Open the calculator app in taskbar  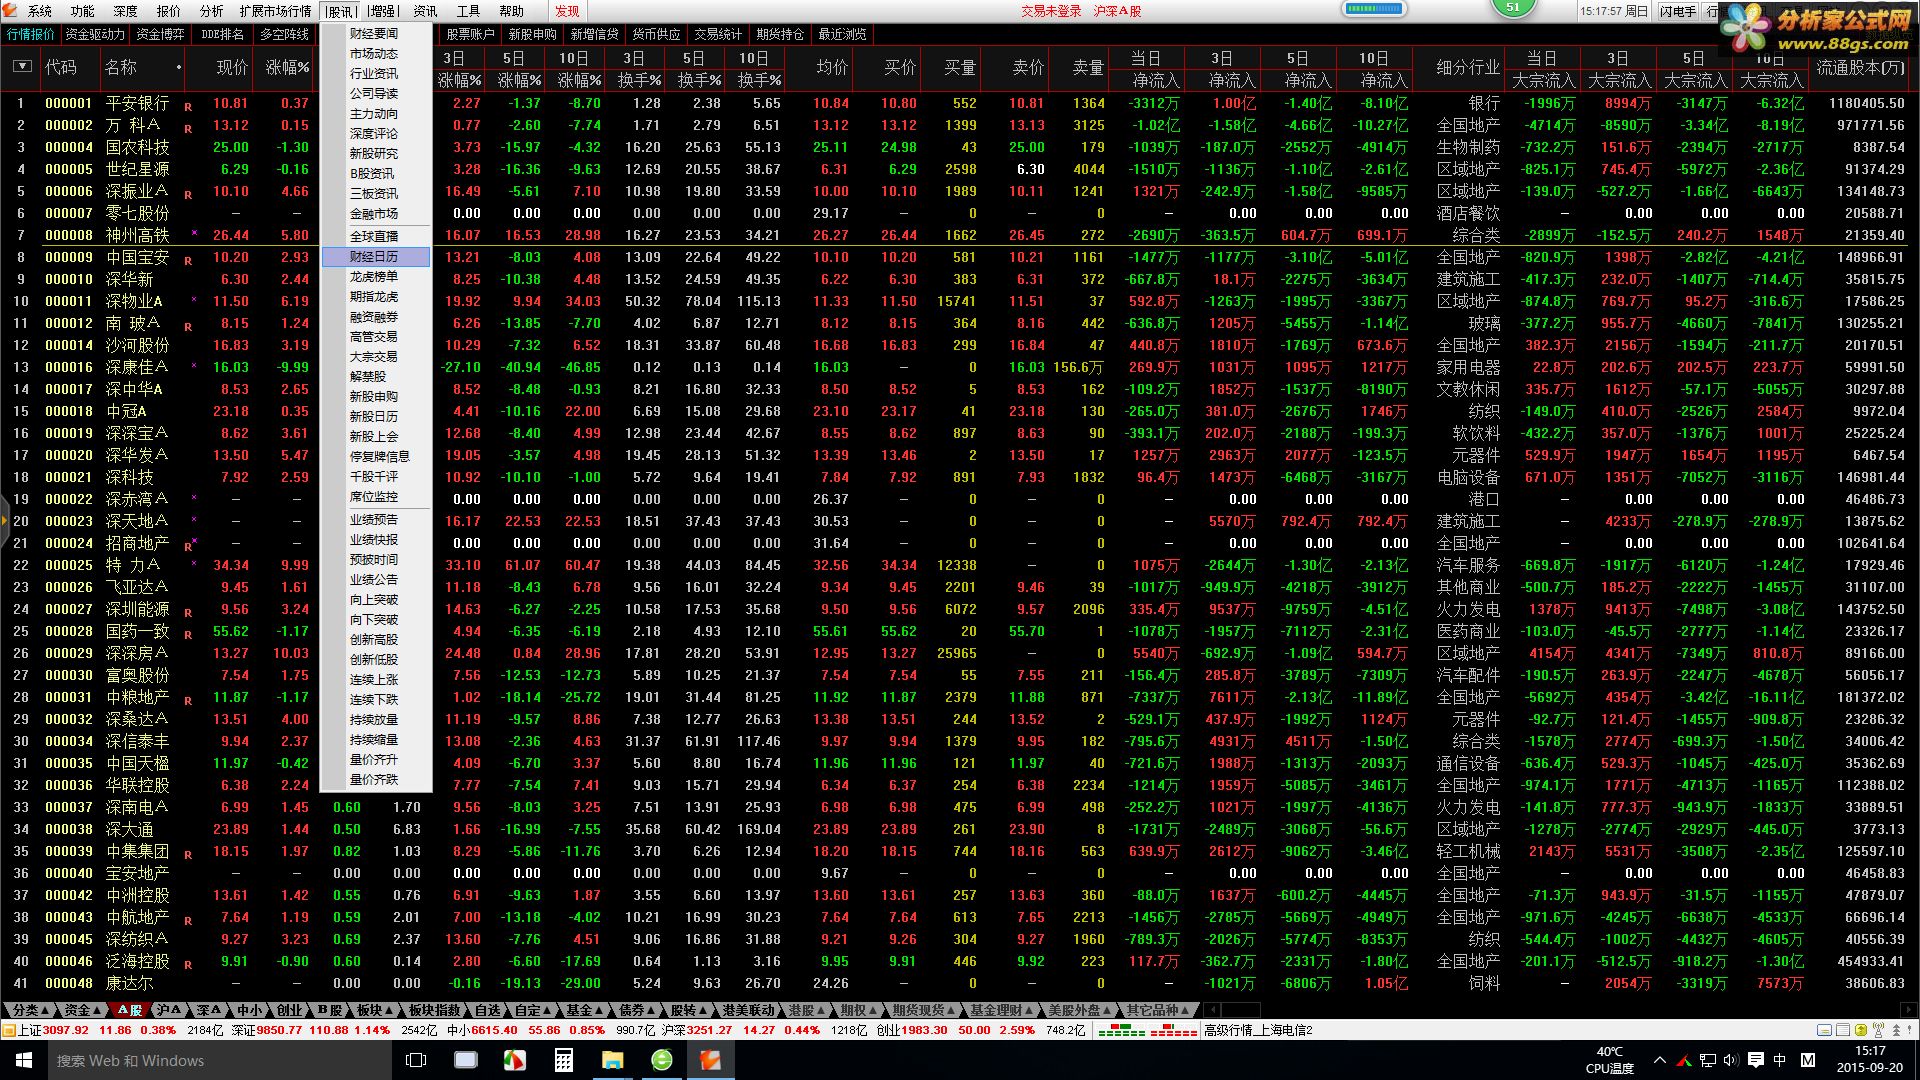pyautogui.click(x=564, y=1060)
